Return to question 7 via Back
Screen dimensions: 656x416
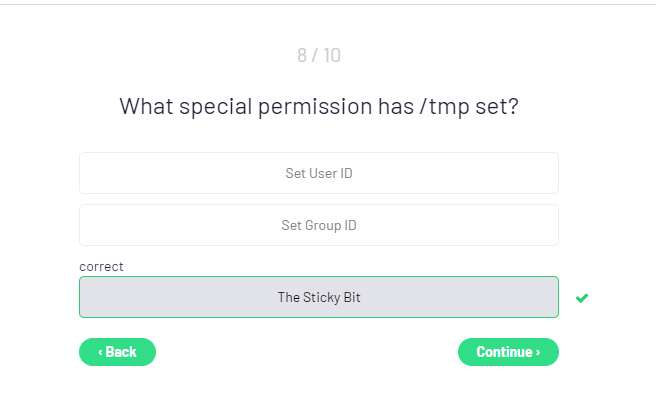117,352
